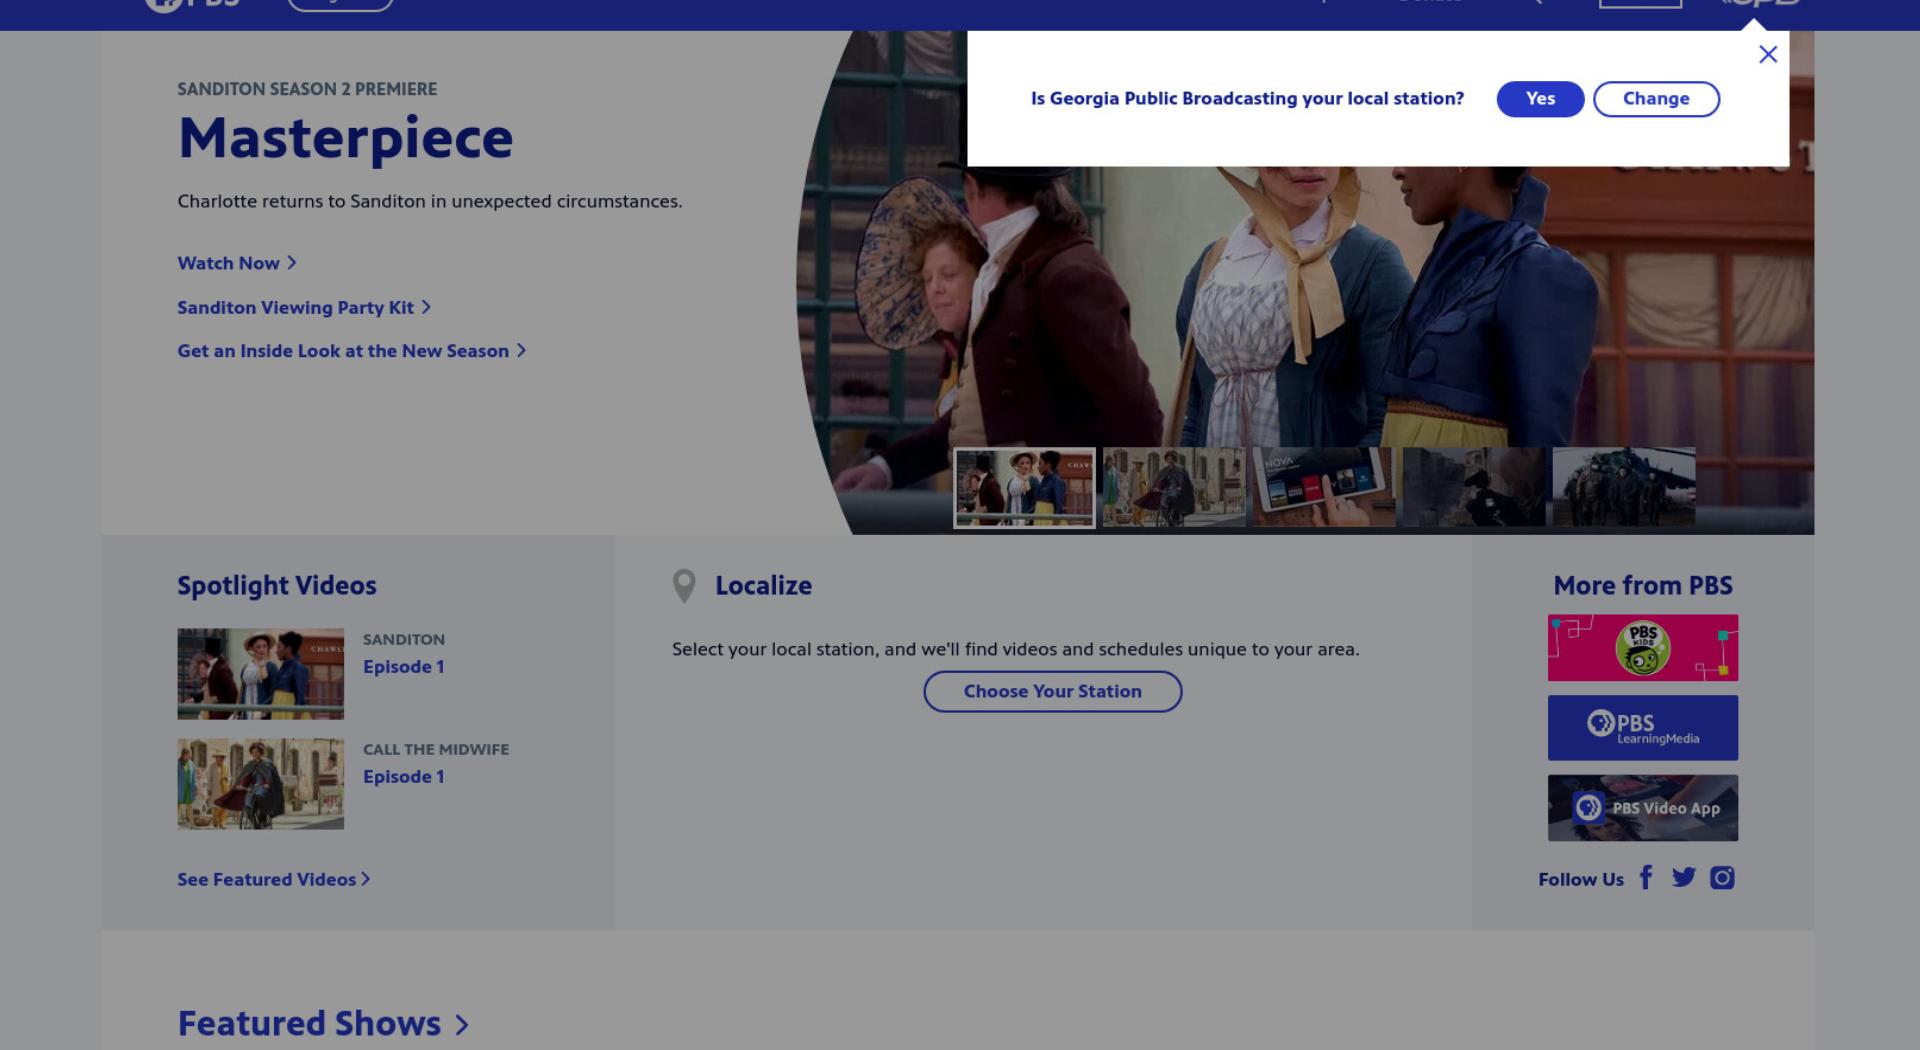The width and height of the screenshot is (1920, 1050).
Task: Click the Masterpiece show title
Action: tap(345, 138)
